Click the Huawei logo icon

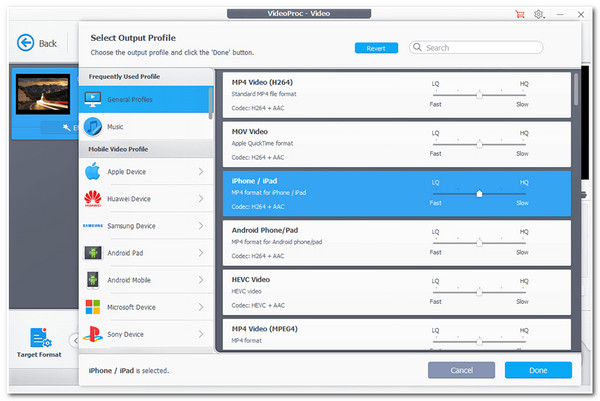tap(93, 199)
